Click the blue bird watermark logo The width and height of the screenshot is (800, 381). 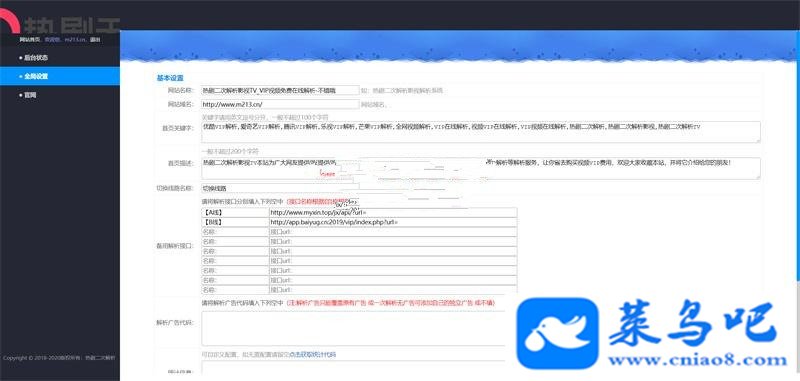[x=557, y=333]
